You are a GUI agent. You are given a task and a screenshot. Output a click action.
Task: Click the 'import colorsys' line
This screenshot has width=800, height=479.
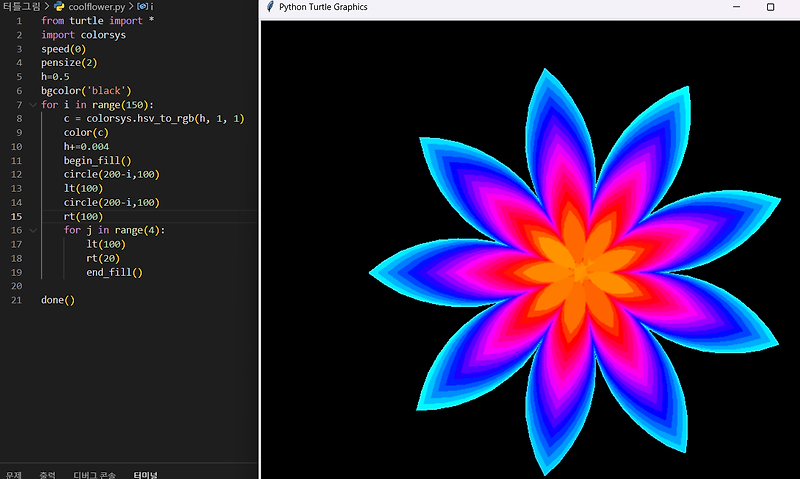(x=83, y=35)
